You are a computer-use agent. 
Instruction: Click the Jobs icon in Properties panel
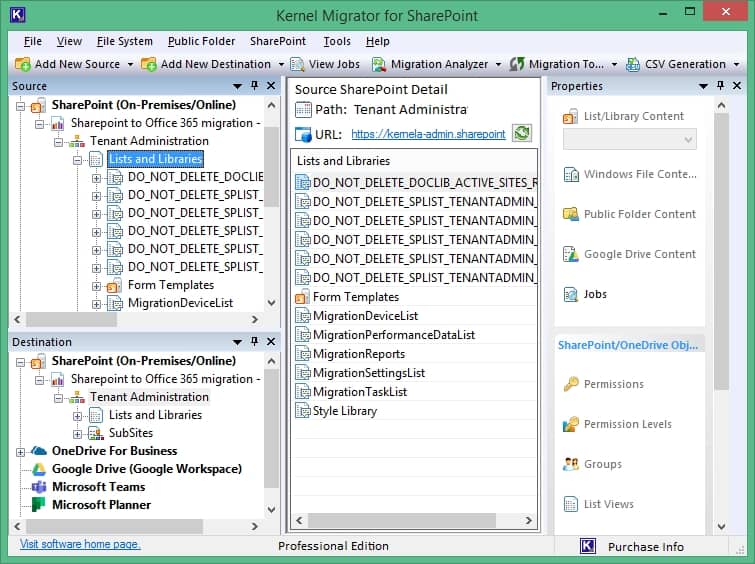tap(571, 294)
